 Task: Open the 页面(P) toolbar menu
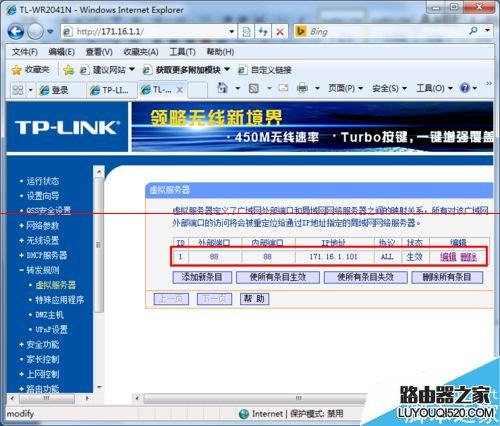[x=345, y=88]
